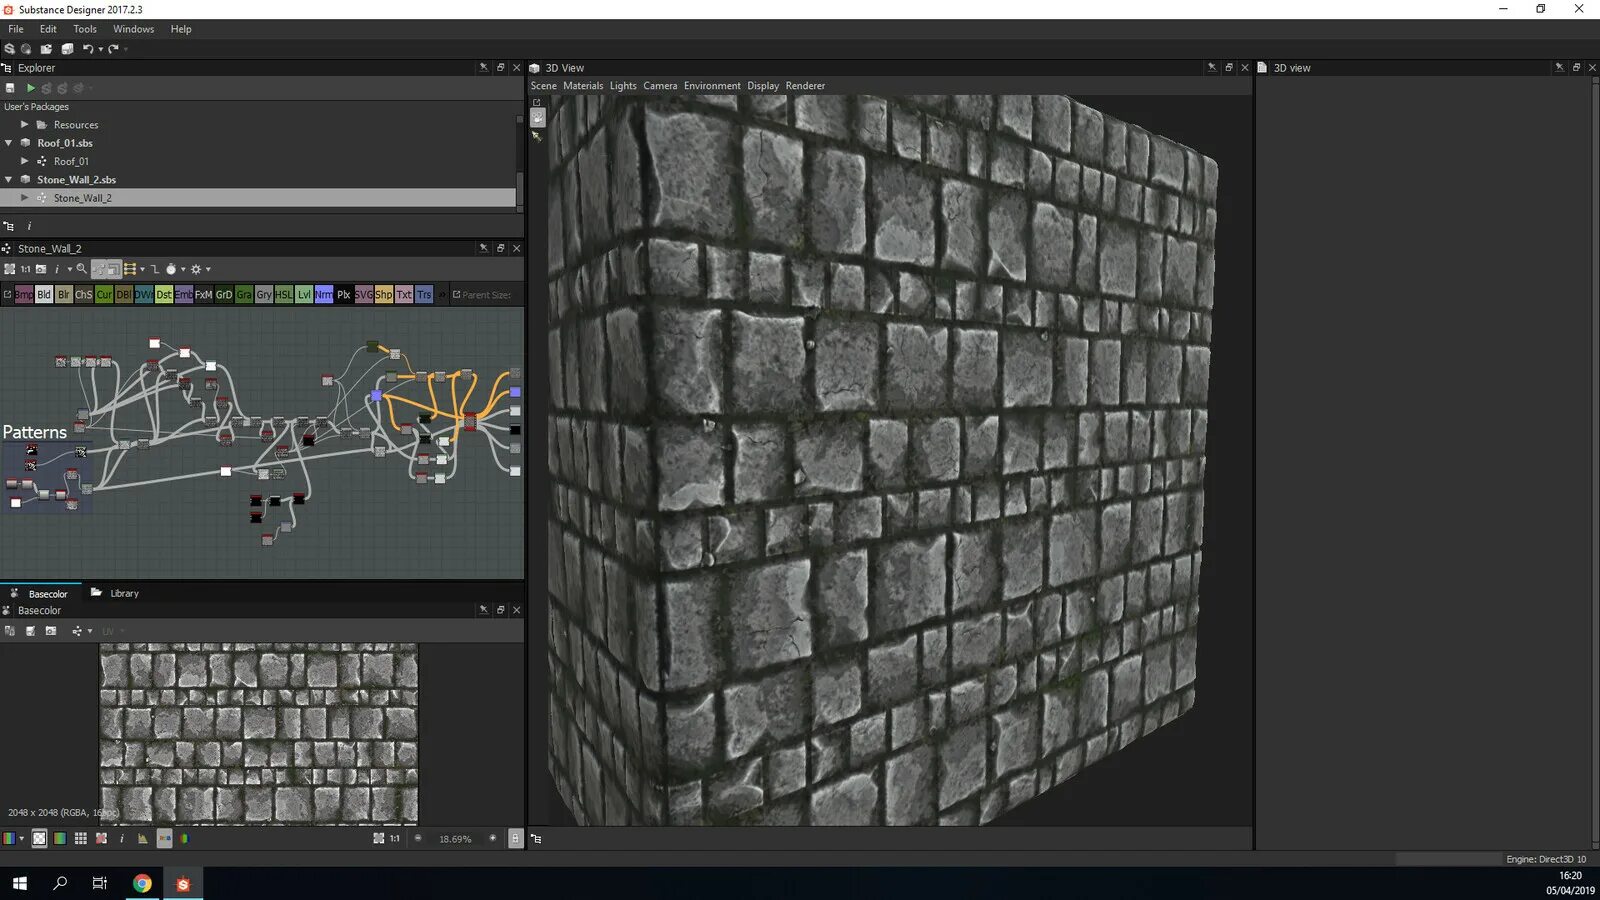The height and width of the screenshot is (900, 1600).
Task: Activate the magnifier tool in the graph toolbar
Action: pos(81,270)
